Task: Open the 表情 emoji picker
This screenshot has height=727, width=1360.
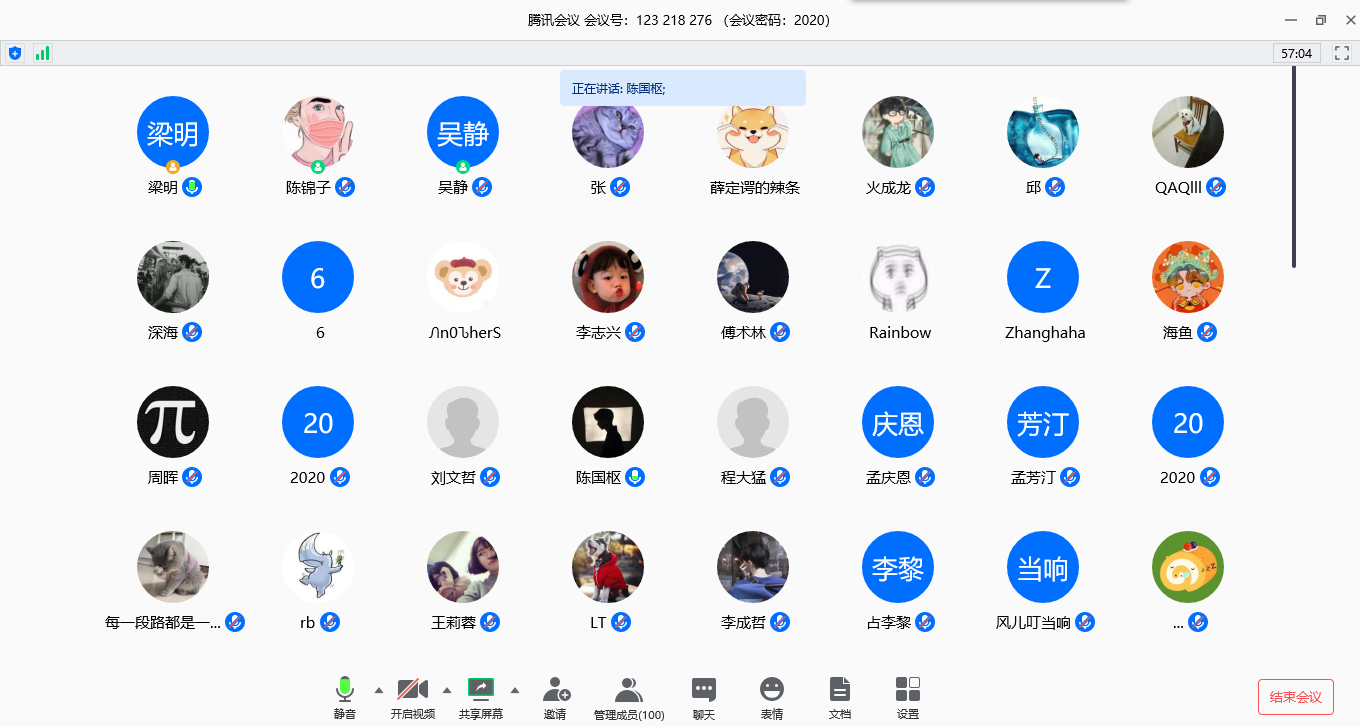Action: (x=771, y=689)
